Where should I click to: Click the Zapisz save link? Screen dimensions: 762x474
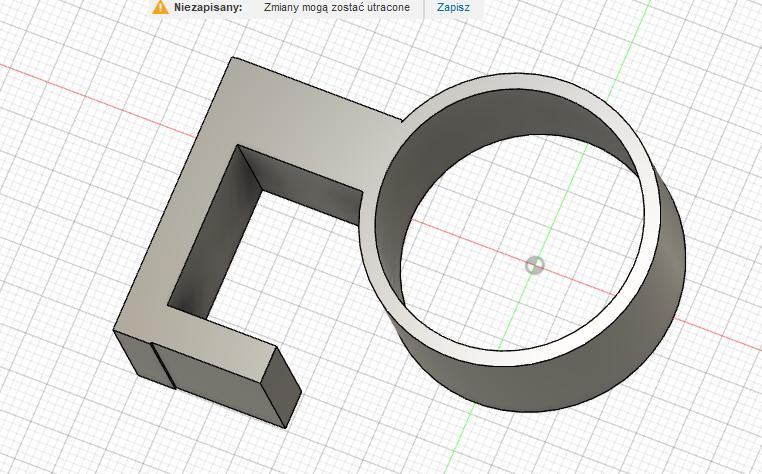pos(453,7)
